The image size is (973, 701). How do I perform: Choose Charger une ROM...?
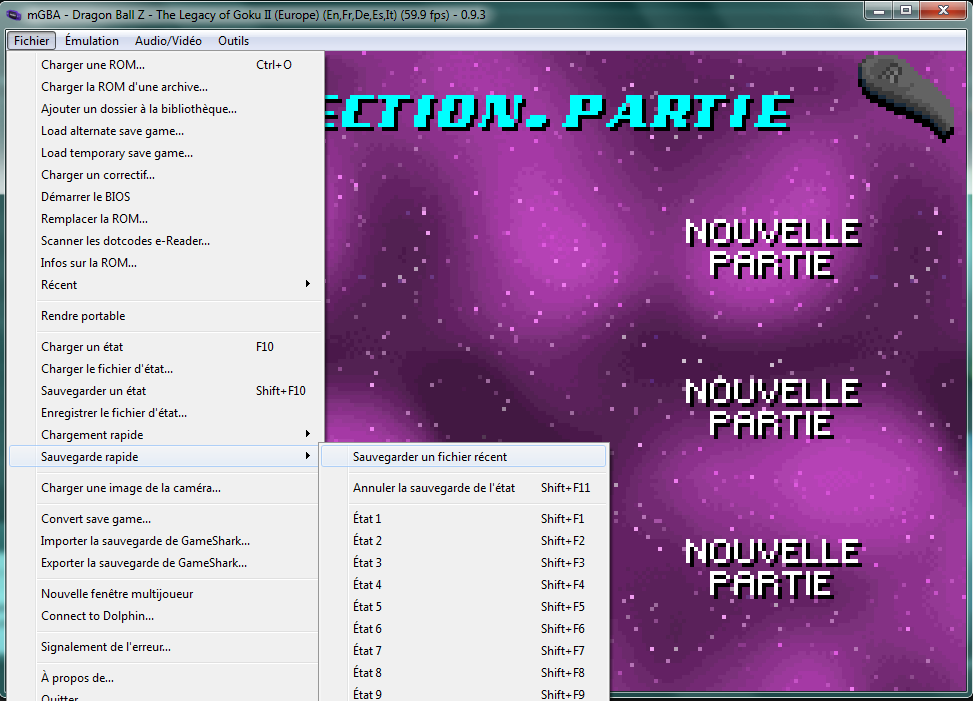coord(166,65)
